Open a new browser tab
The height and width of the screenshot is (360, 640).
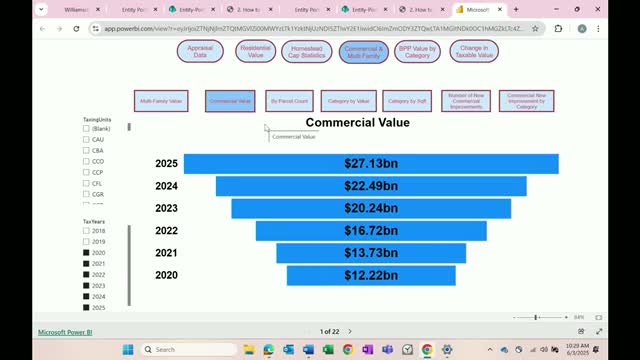516,9
